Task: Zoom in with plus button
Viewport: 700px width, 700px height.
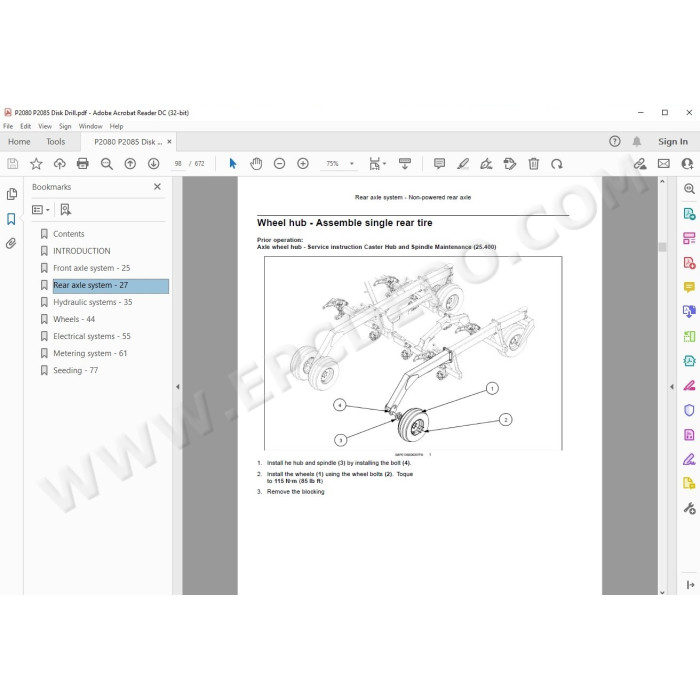Action: 303,164
